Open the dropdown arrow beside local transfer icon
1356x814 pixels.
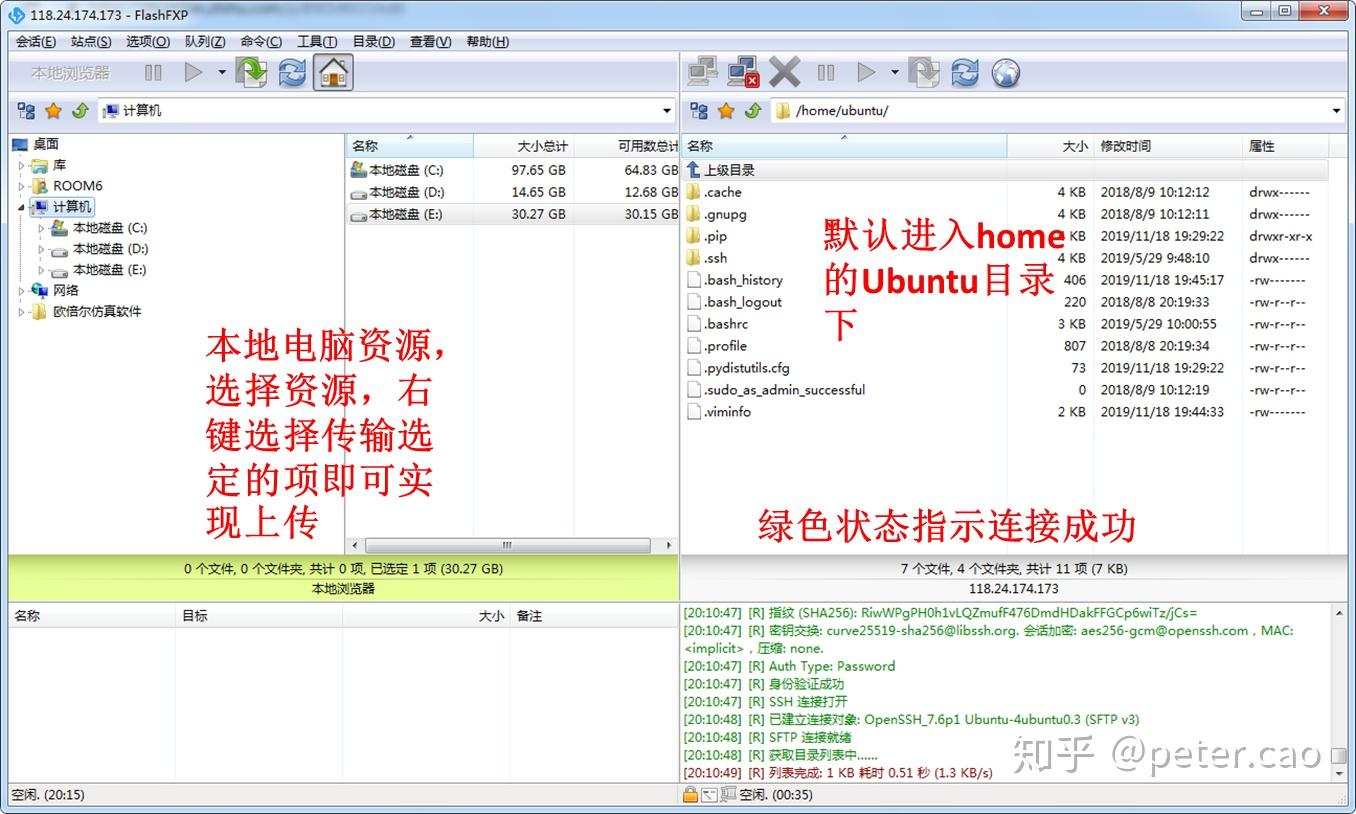221,72
